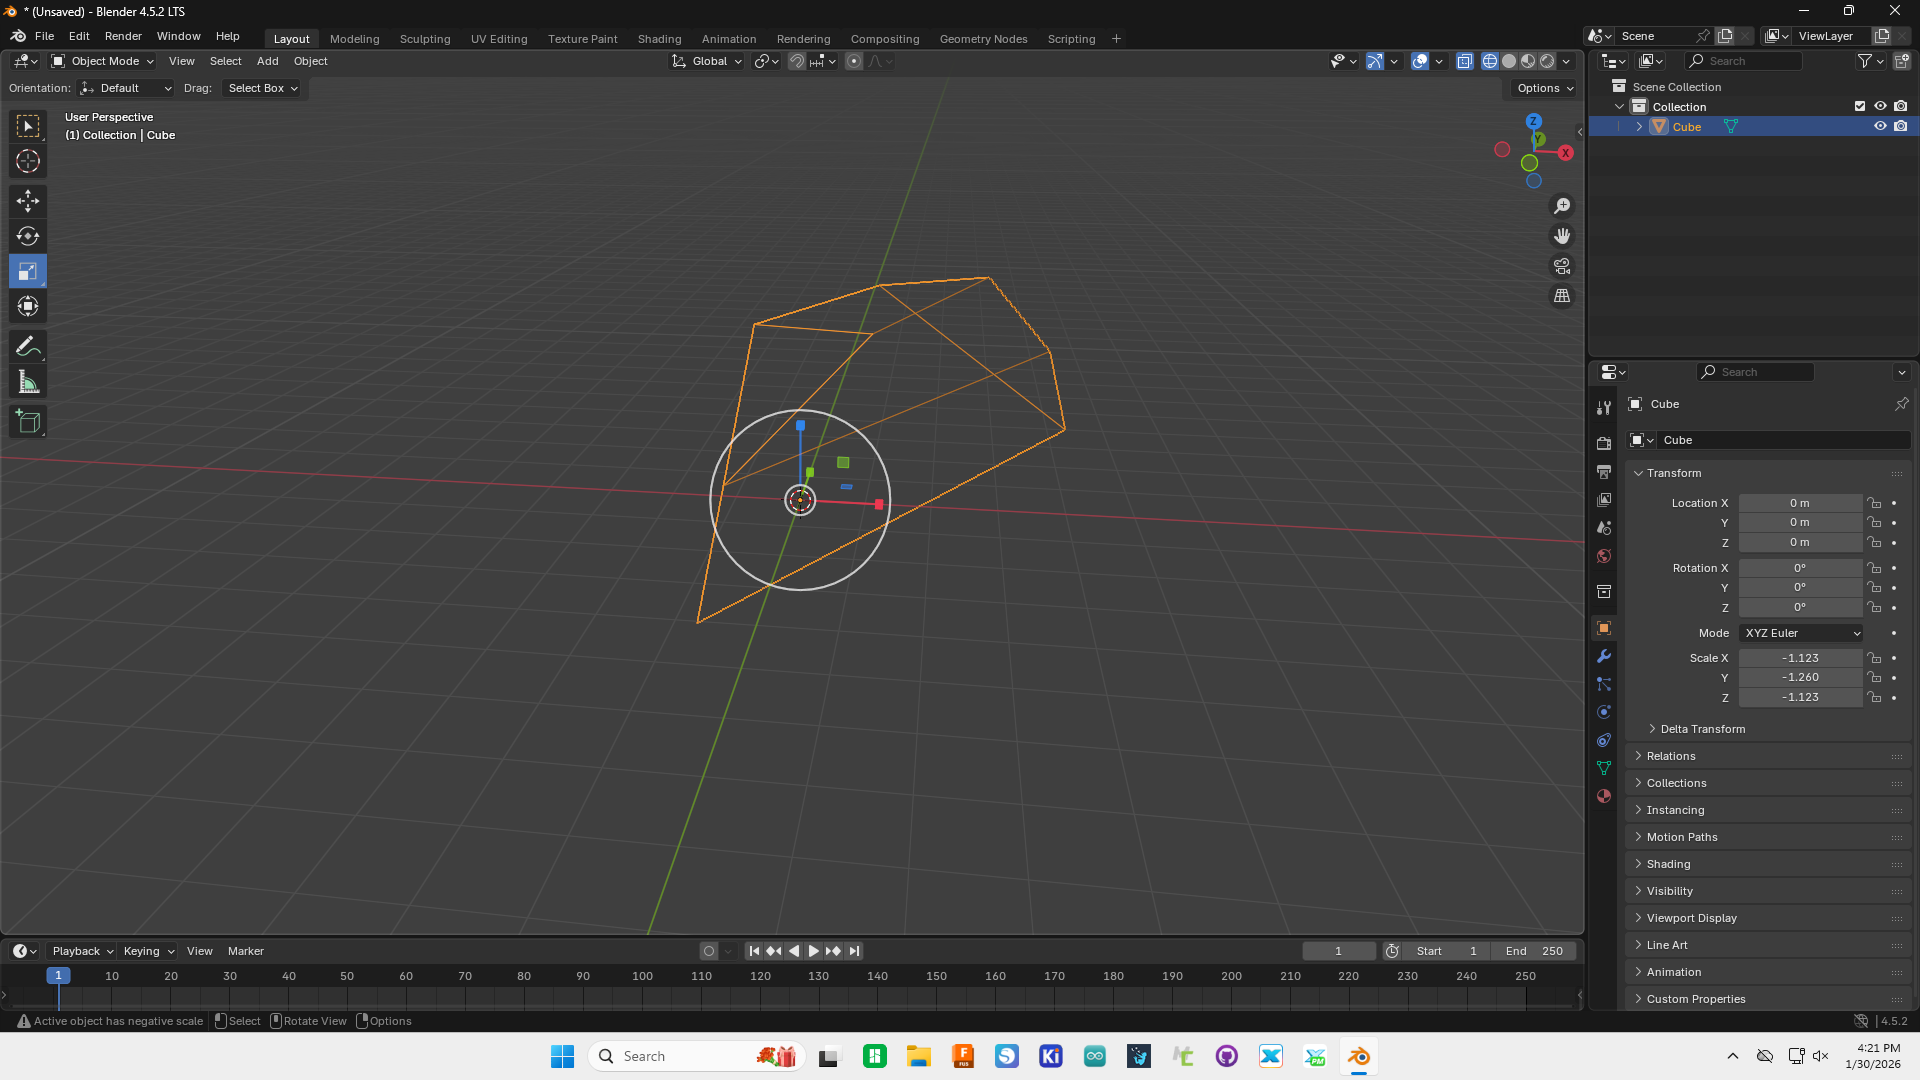Hide Cube in viewport via eye icon
Image resolution: width=1920 pixels, height=1080 pixels.
coord(1880,127)
